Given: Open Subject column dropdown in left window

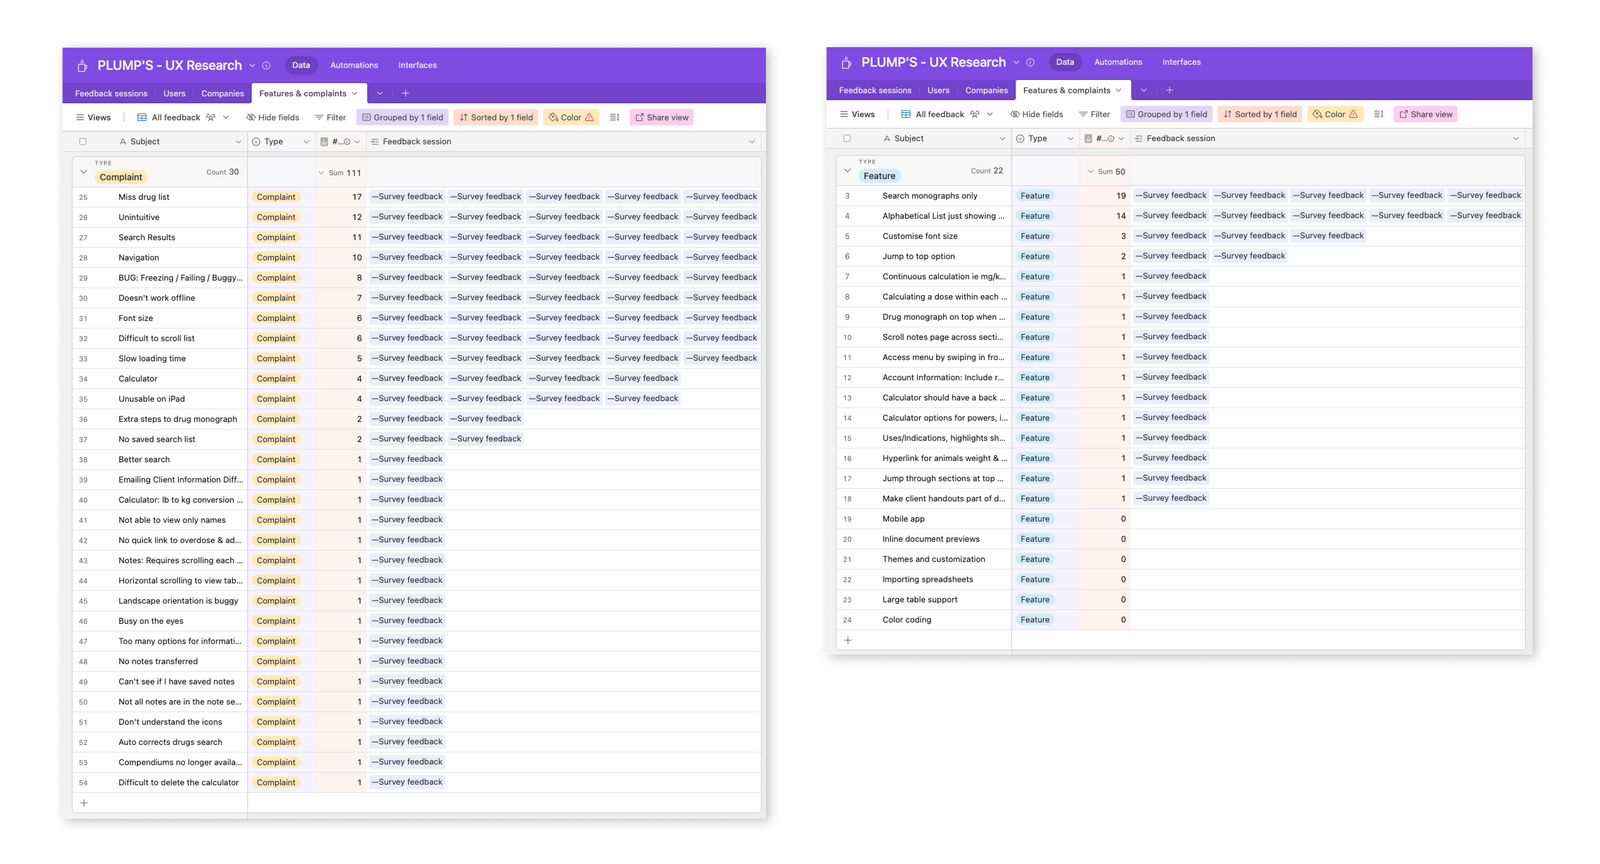Looking at the screenshot, I should click(238, 142).
